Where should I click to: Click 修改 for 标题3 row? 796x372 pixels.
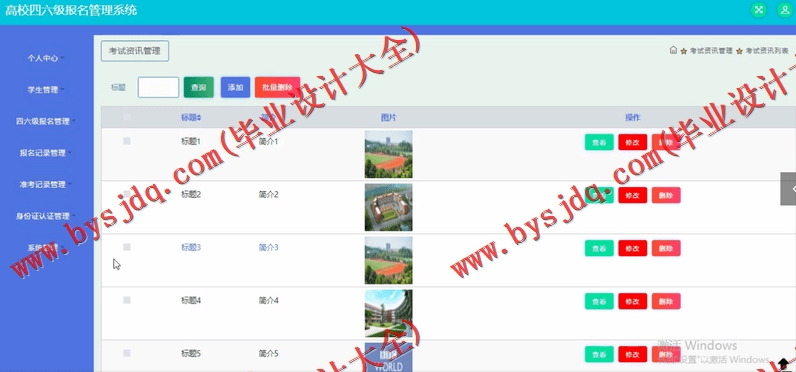(x=633, y=248)
